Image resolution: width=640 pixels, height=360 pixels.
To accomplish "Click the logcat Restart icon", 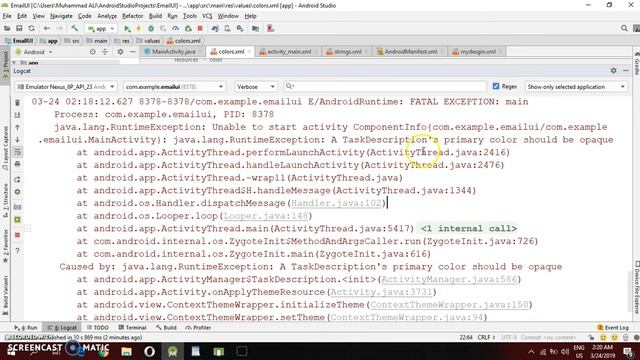I will coord(18,180).
